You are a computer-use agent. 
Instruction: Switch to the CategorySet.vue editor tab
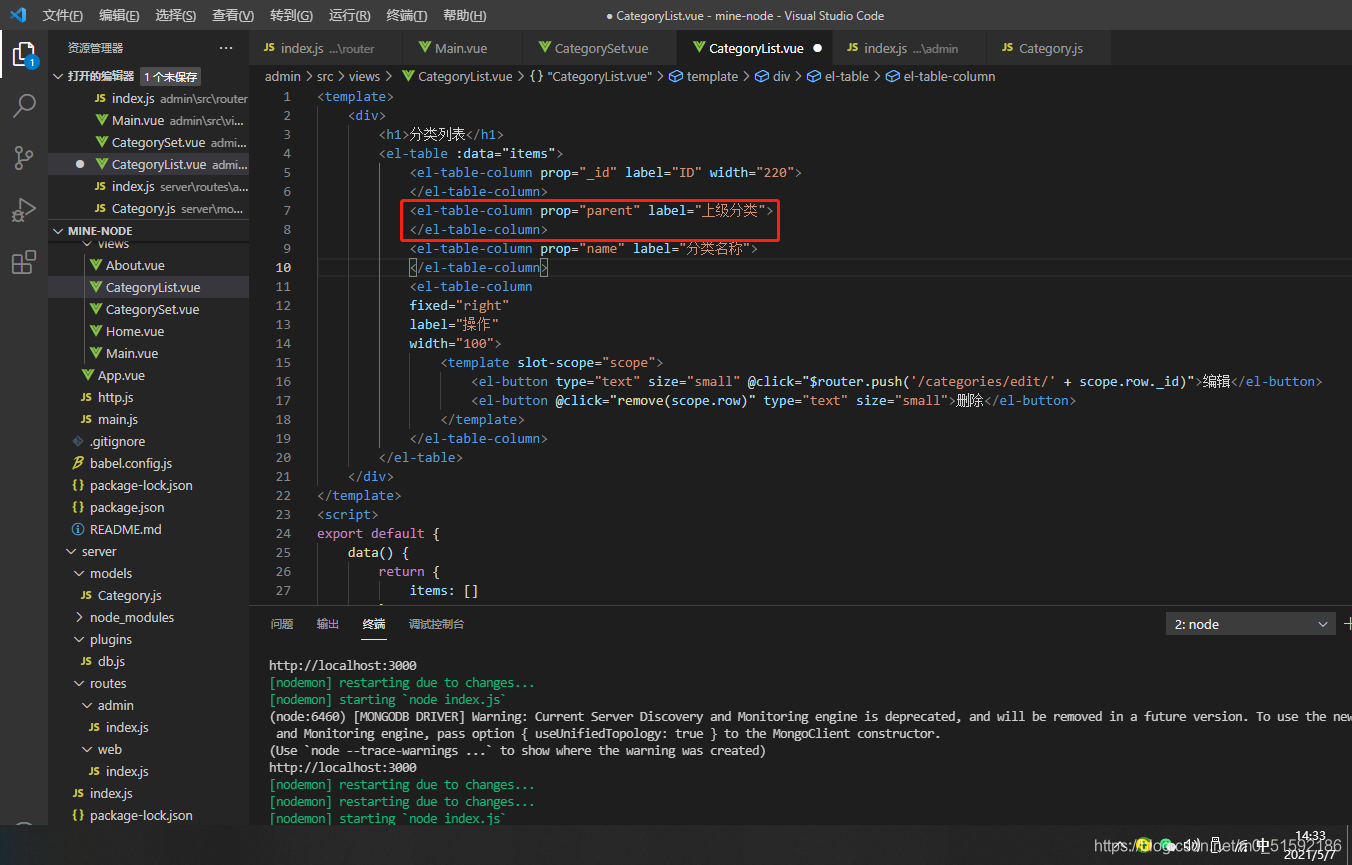(x=600, y=48)
